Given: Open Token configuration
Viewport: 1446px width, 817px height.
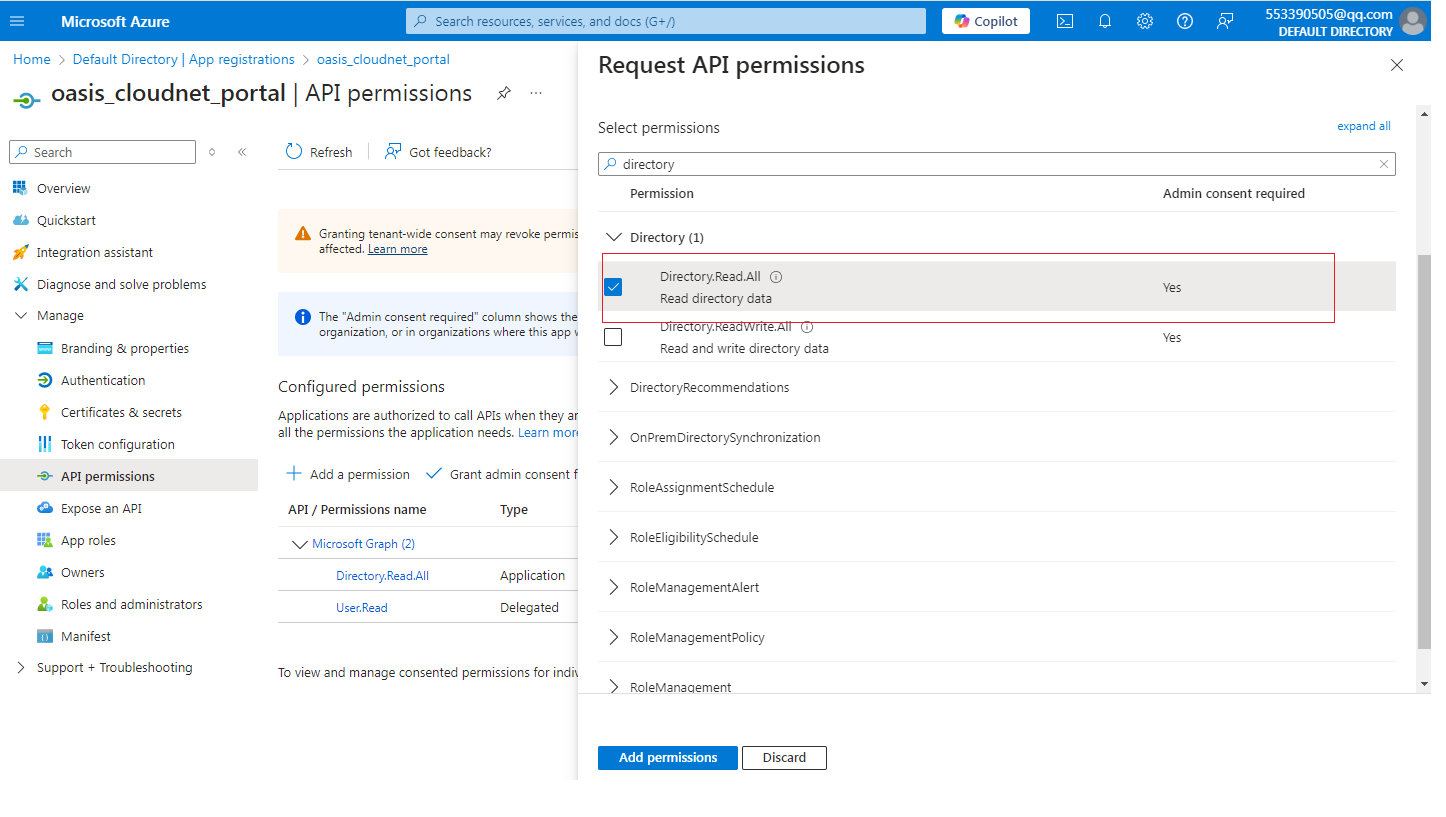Looking at the screenshot, I should [x=117, y=444].
